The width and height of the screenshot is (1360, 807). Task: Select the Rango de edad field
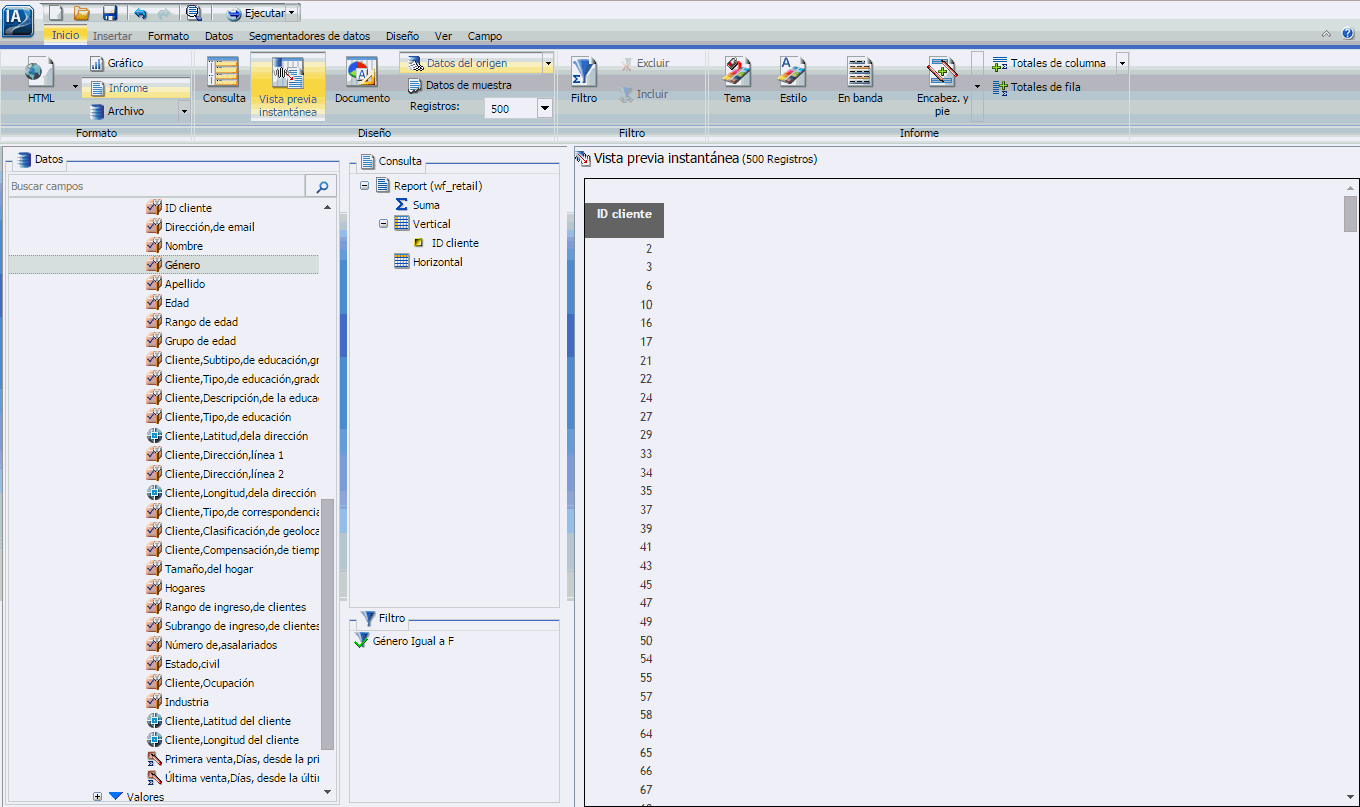201,322
